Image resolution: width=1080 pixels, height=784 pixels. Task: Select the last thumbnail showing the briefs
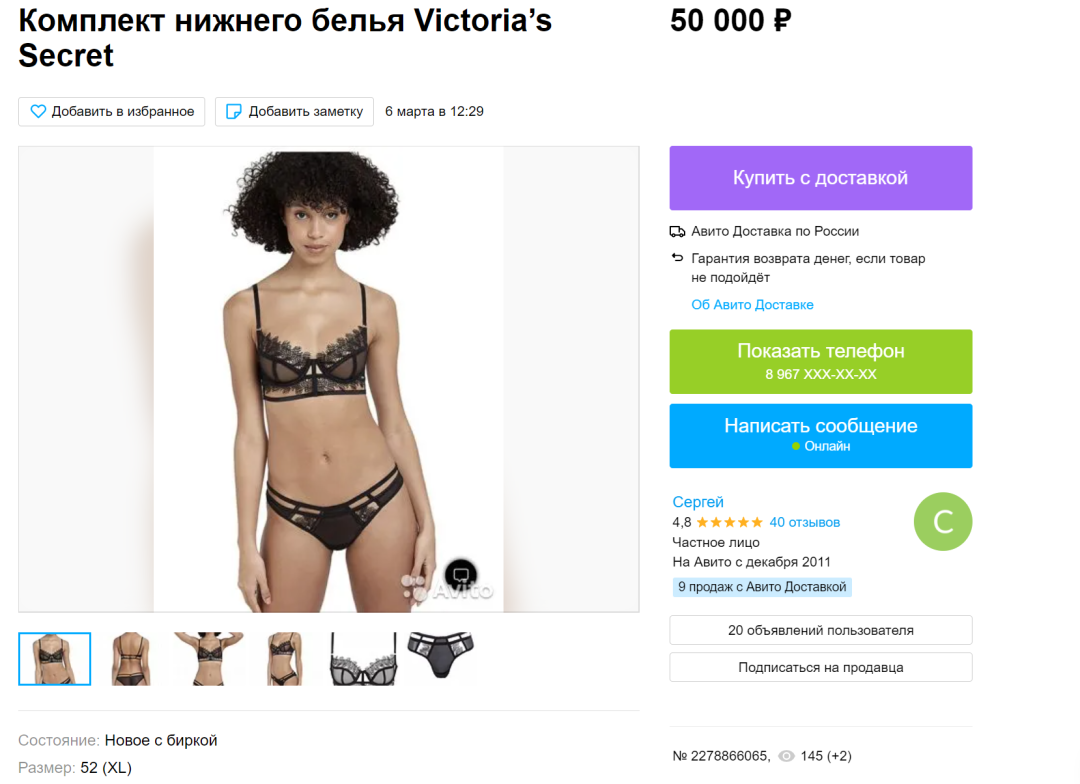point(440,658)
